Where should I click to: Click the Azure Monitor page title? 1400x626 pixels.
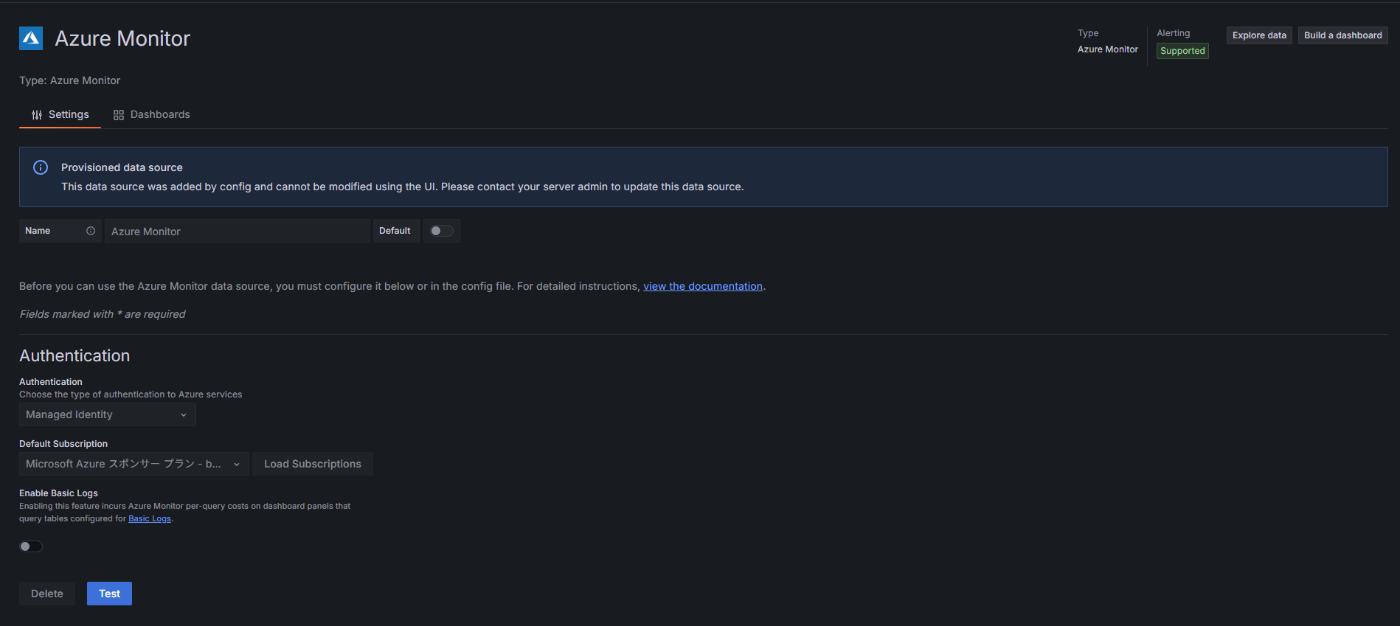(122, 39)
